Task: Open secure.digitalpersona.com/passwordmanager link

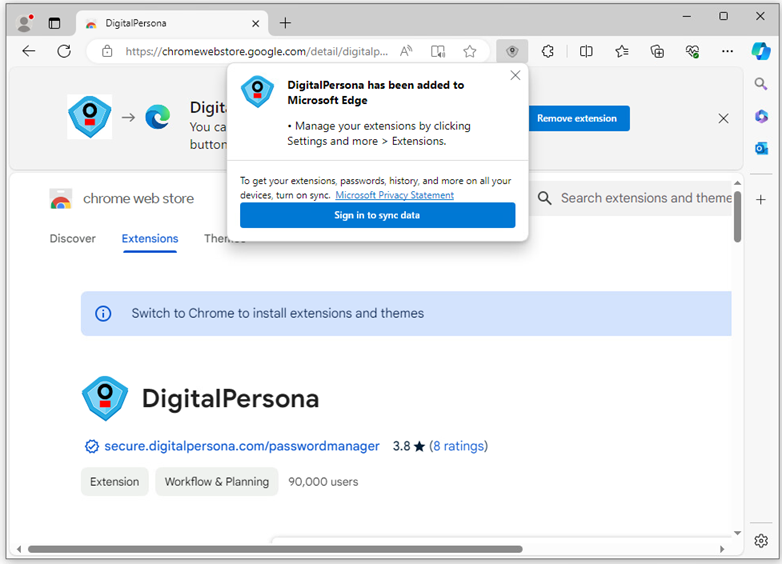Action: 242,446
